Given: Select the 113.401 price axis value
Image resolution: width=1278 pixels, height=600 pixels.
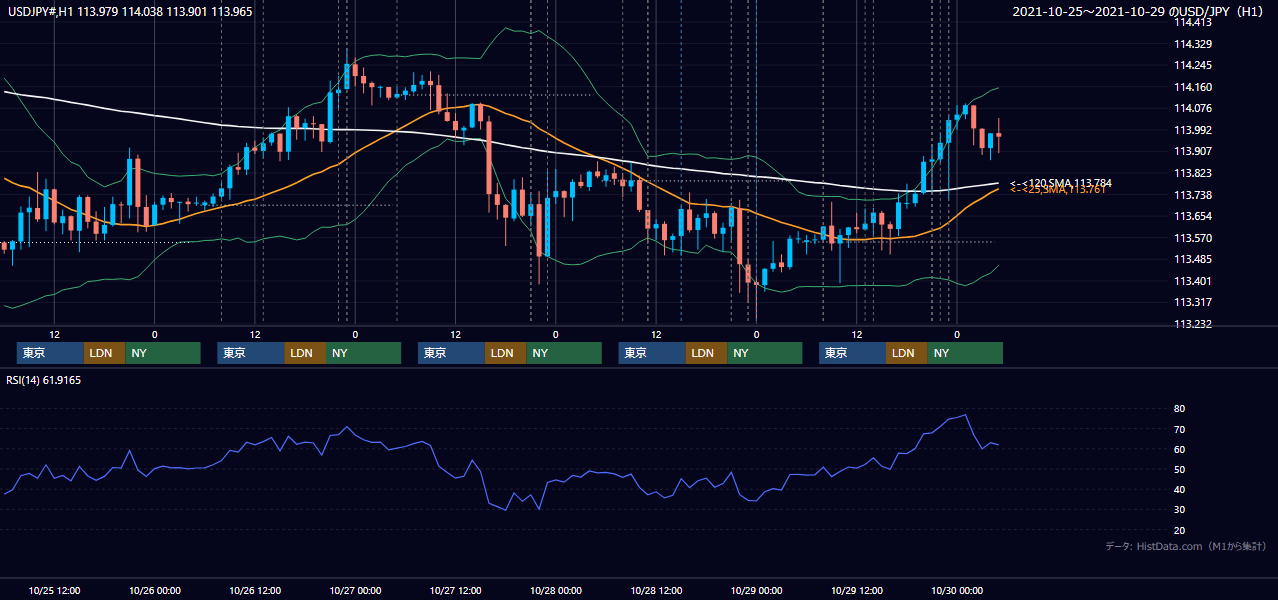Looking at the screenshot, I should click(1193, 281).
